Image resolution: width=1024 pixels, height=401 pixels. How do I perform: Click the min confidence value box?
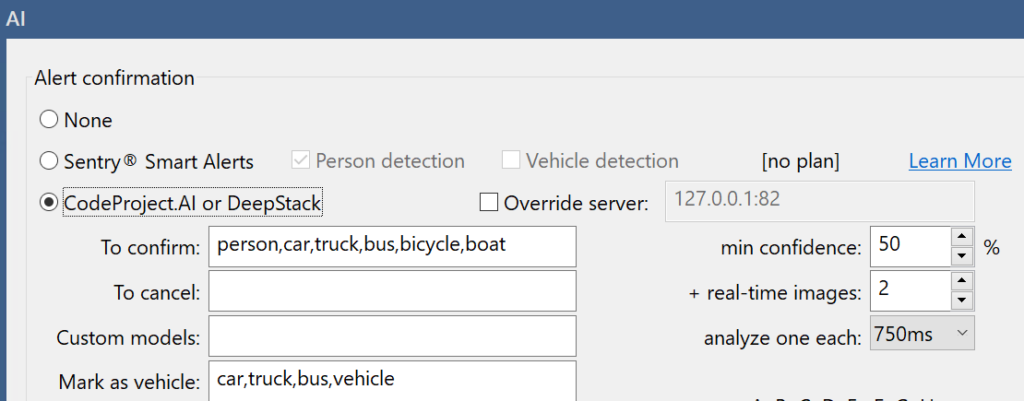pos(910,247)
